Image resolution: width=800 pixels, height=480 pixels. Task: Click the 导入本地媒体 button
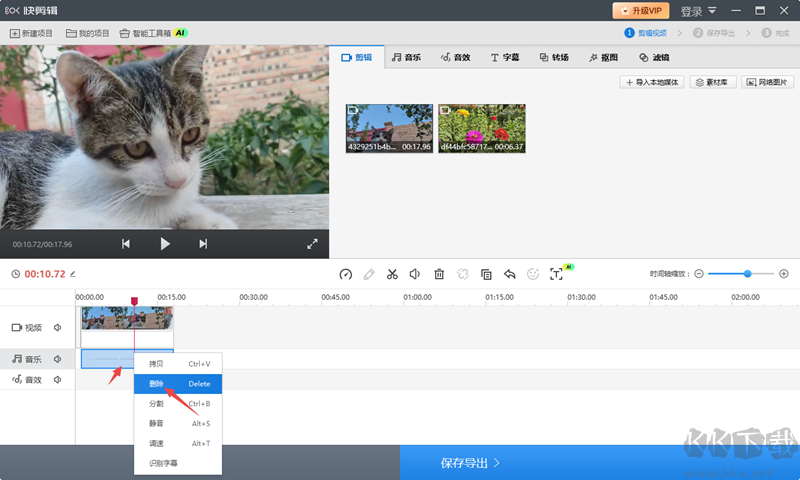(652, 82)
